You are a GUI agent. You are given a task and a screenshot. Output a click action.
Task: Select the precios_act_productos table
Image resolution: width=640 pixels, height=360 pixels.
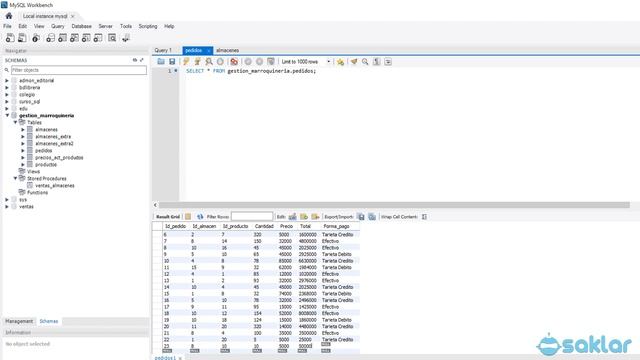click(x=59, y=158)
